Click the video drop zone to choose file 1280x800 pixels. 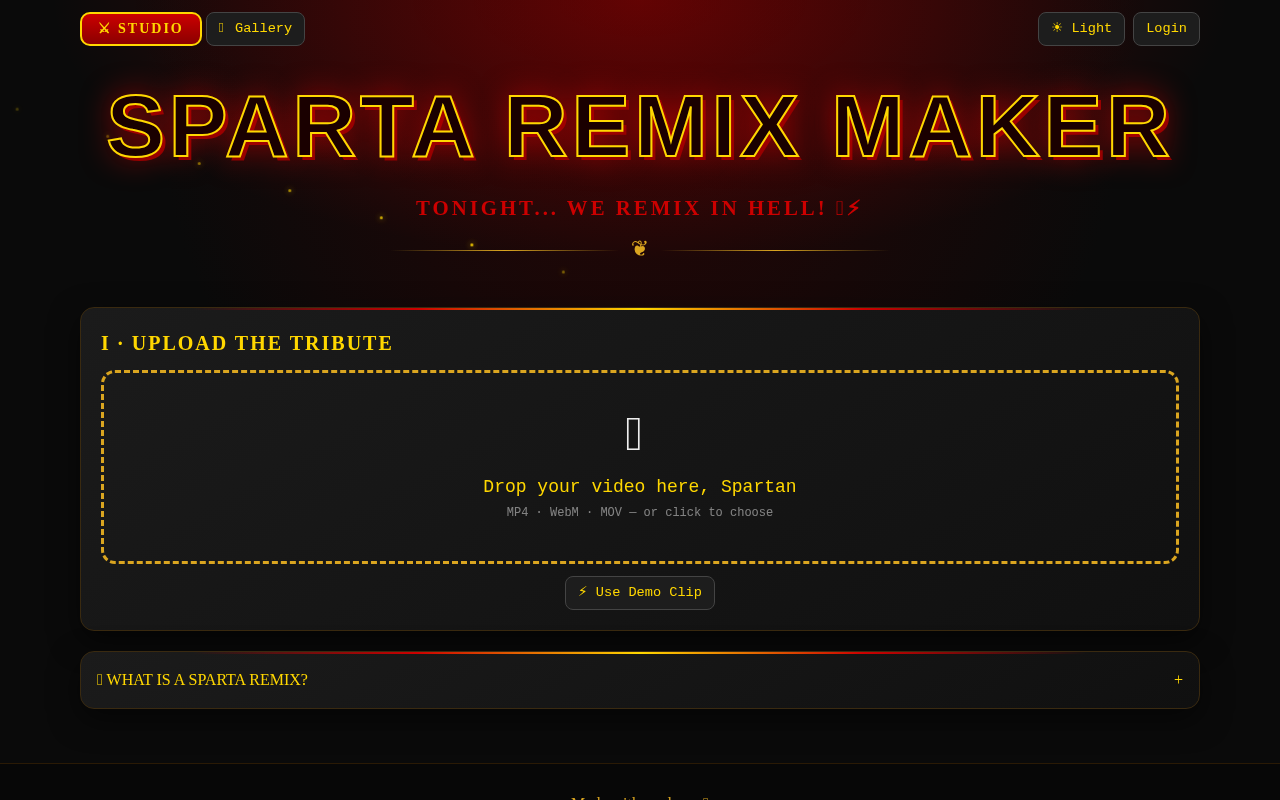tap(640, 467)
